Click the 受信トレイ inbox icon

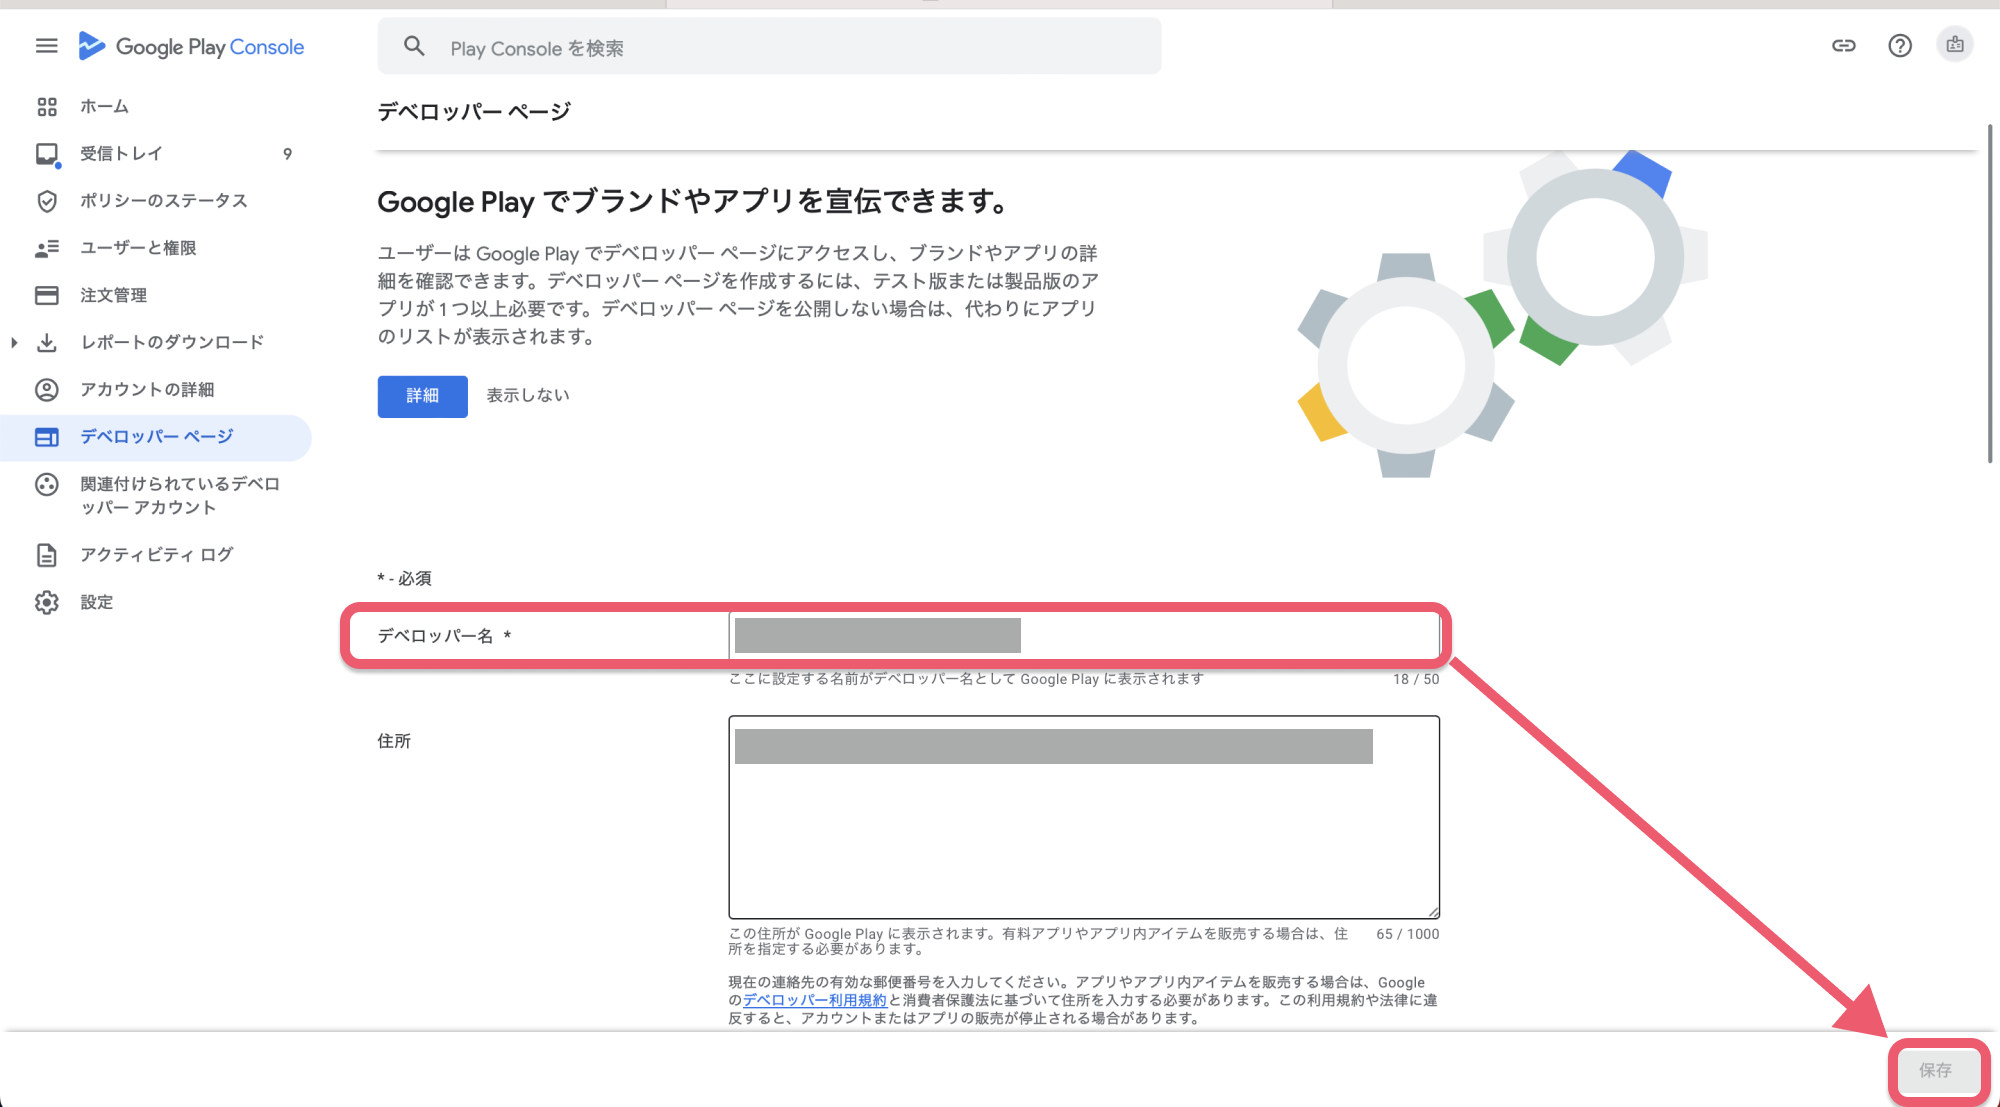47,154
